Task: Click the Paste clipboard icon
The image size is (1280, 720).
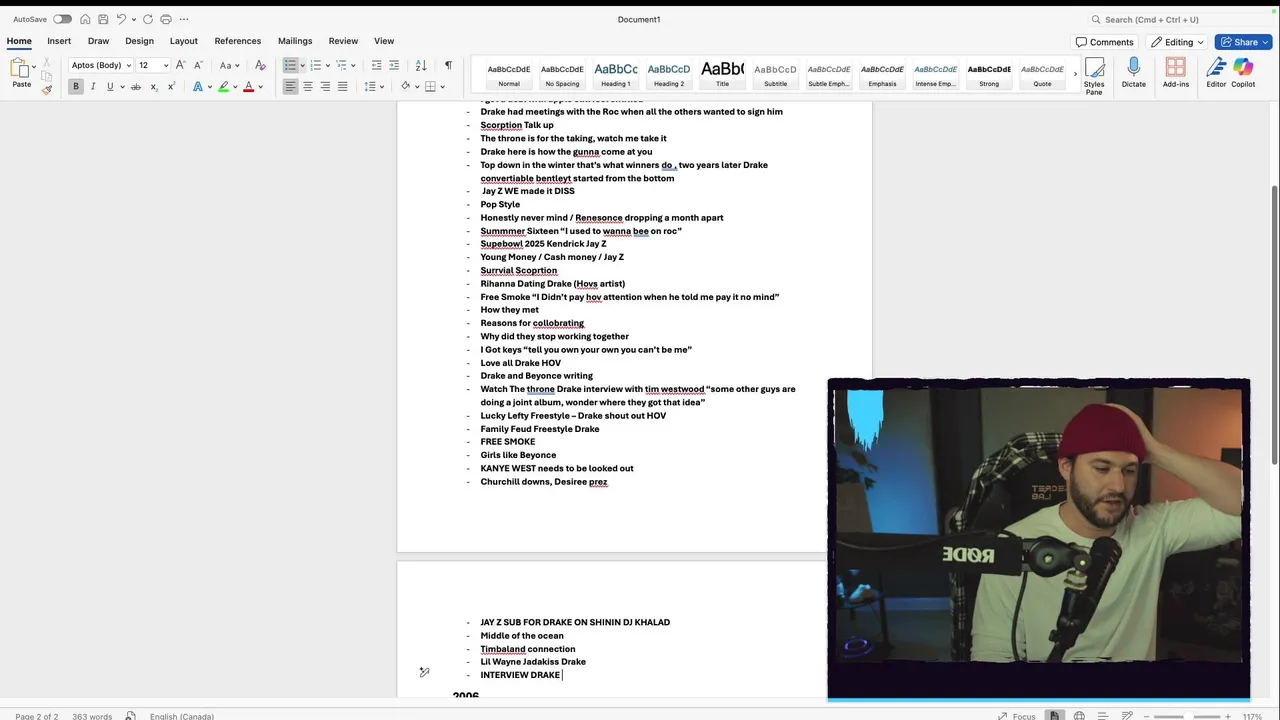Action: coord(20,68)
